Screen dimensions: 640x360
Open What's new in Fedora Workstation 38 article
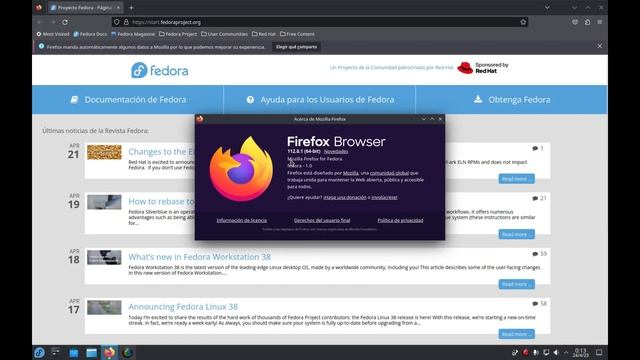click(200, 257)
